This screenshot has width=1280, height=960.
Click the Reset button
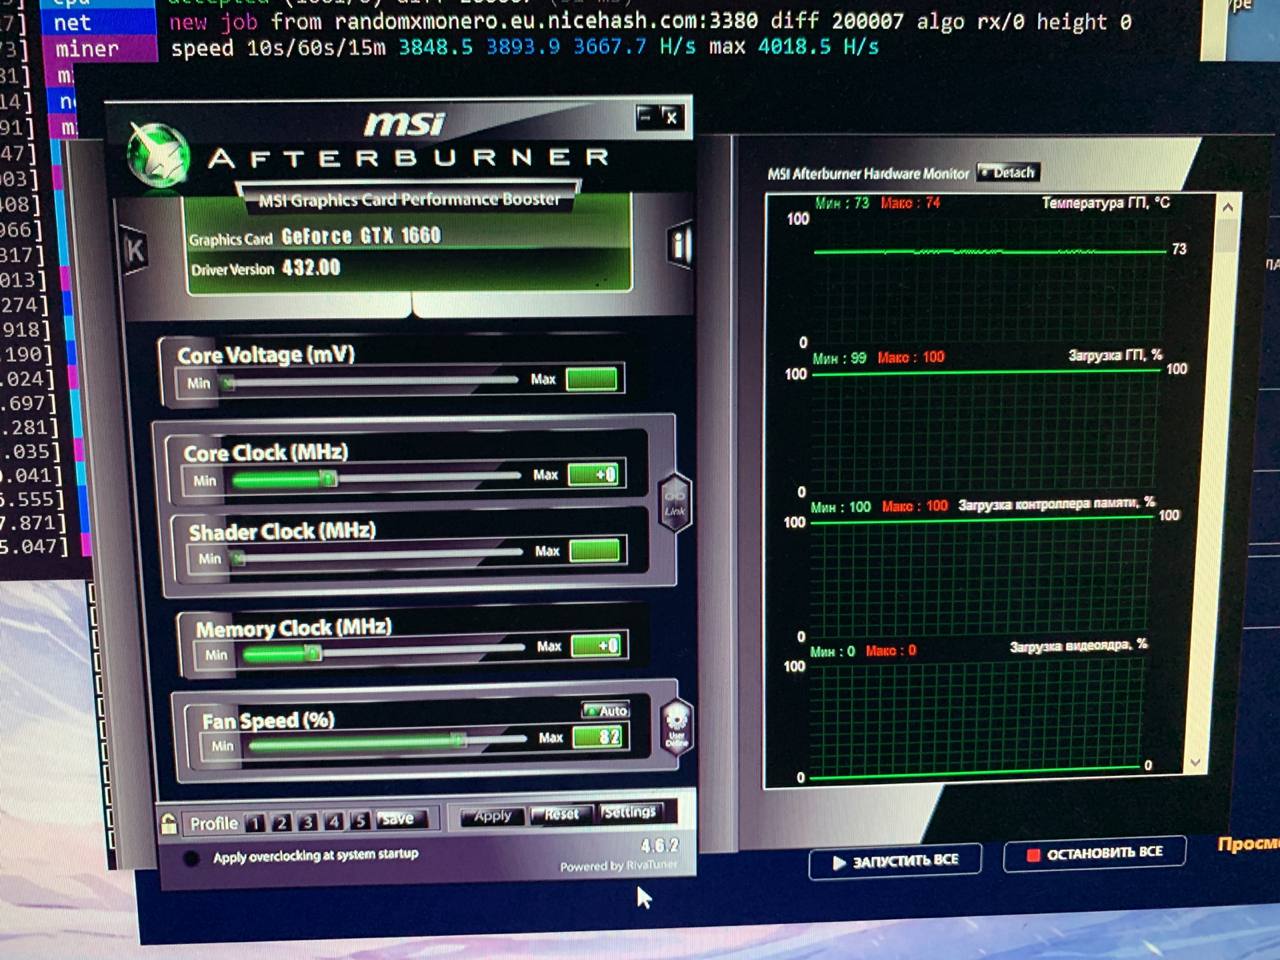pyautogui.click(x=561, y=814)
